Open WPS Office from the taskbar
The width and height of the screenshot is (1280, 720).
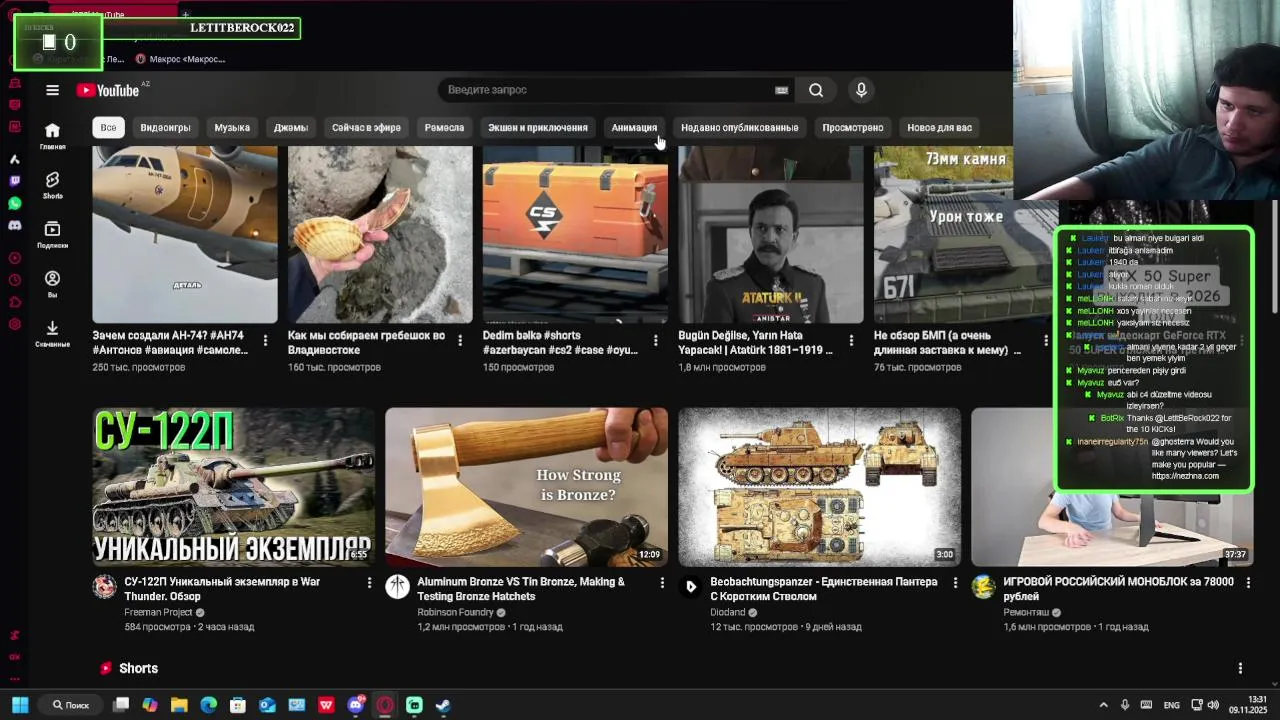pos(326,705)
